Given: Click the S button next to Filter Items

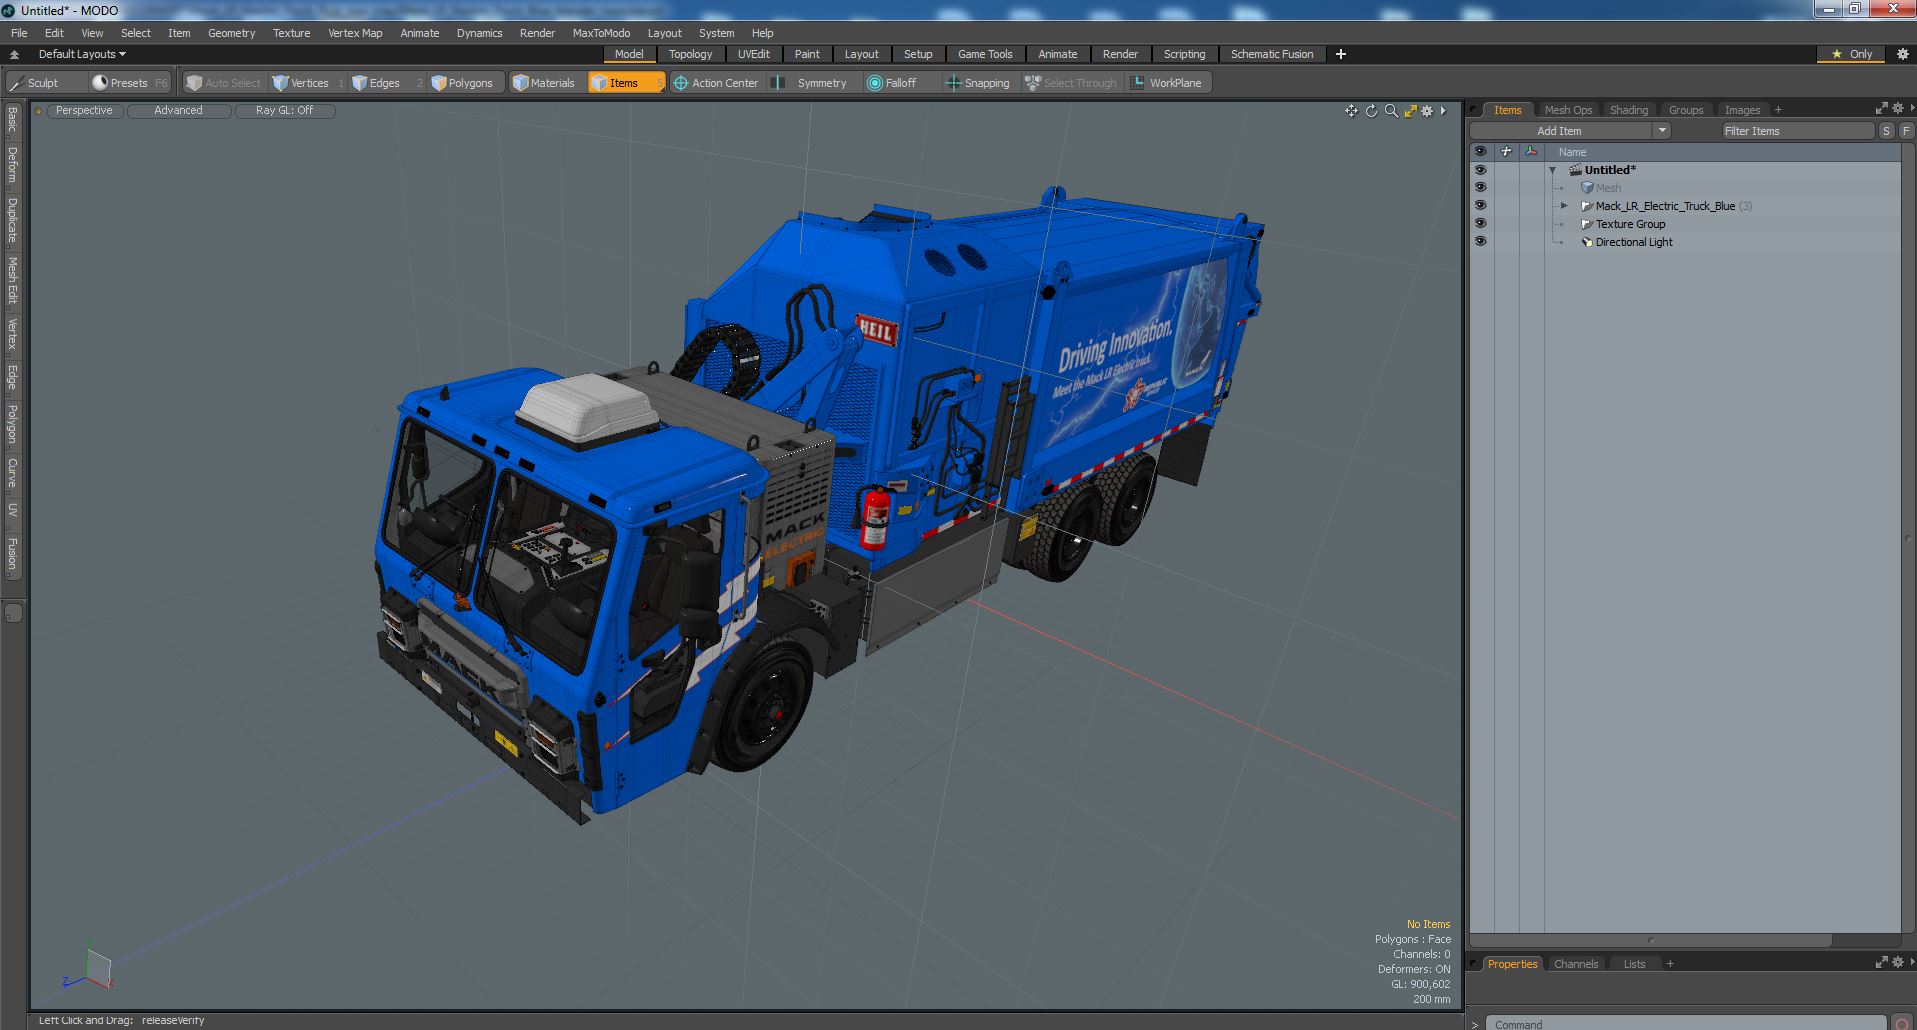Looking at the screenshot, I should click(x=1886, y=131).
